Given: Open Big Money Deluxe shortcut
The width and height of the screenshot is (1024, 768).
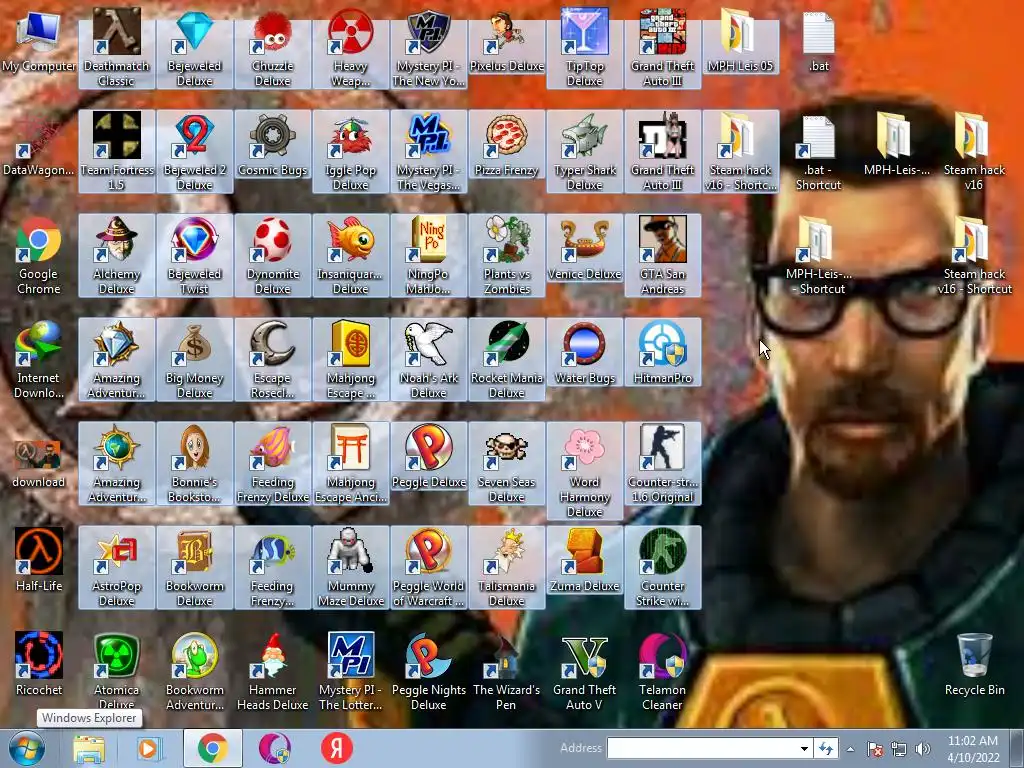Looking at the screenshot, I should tap(195, 359).
